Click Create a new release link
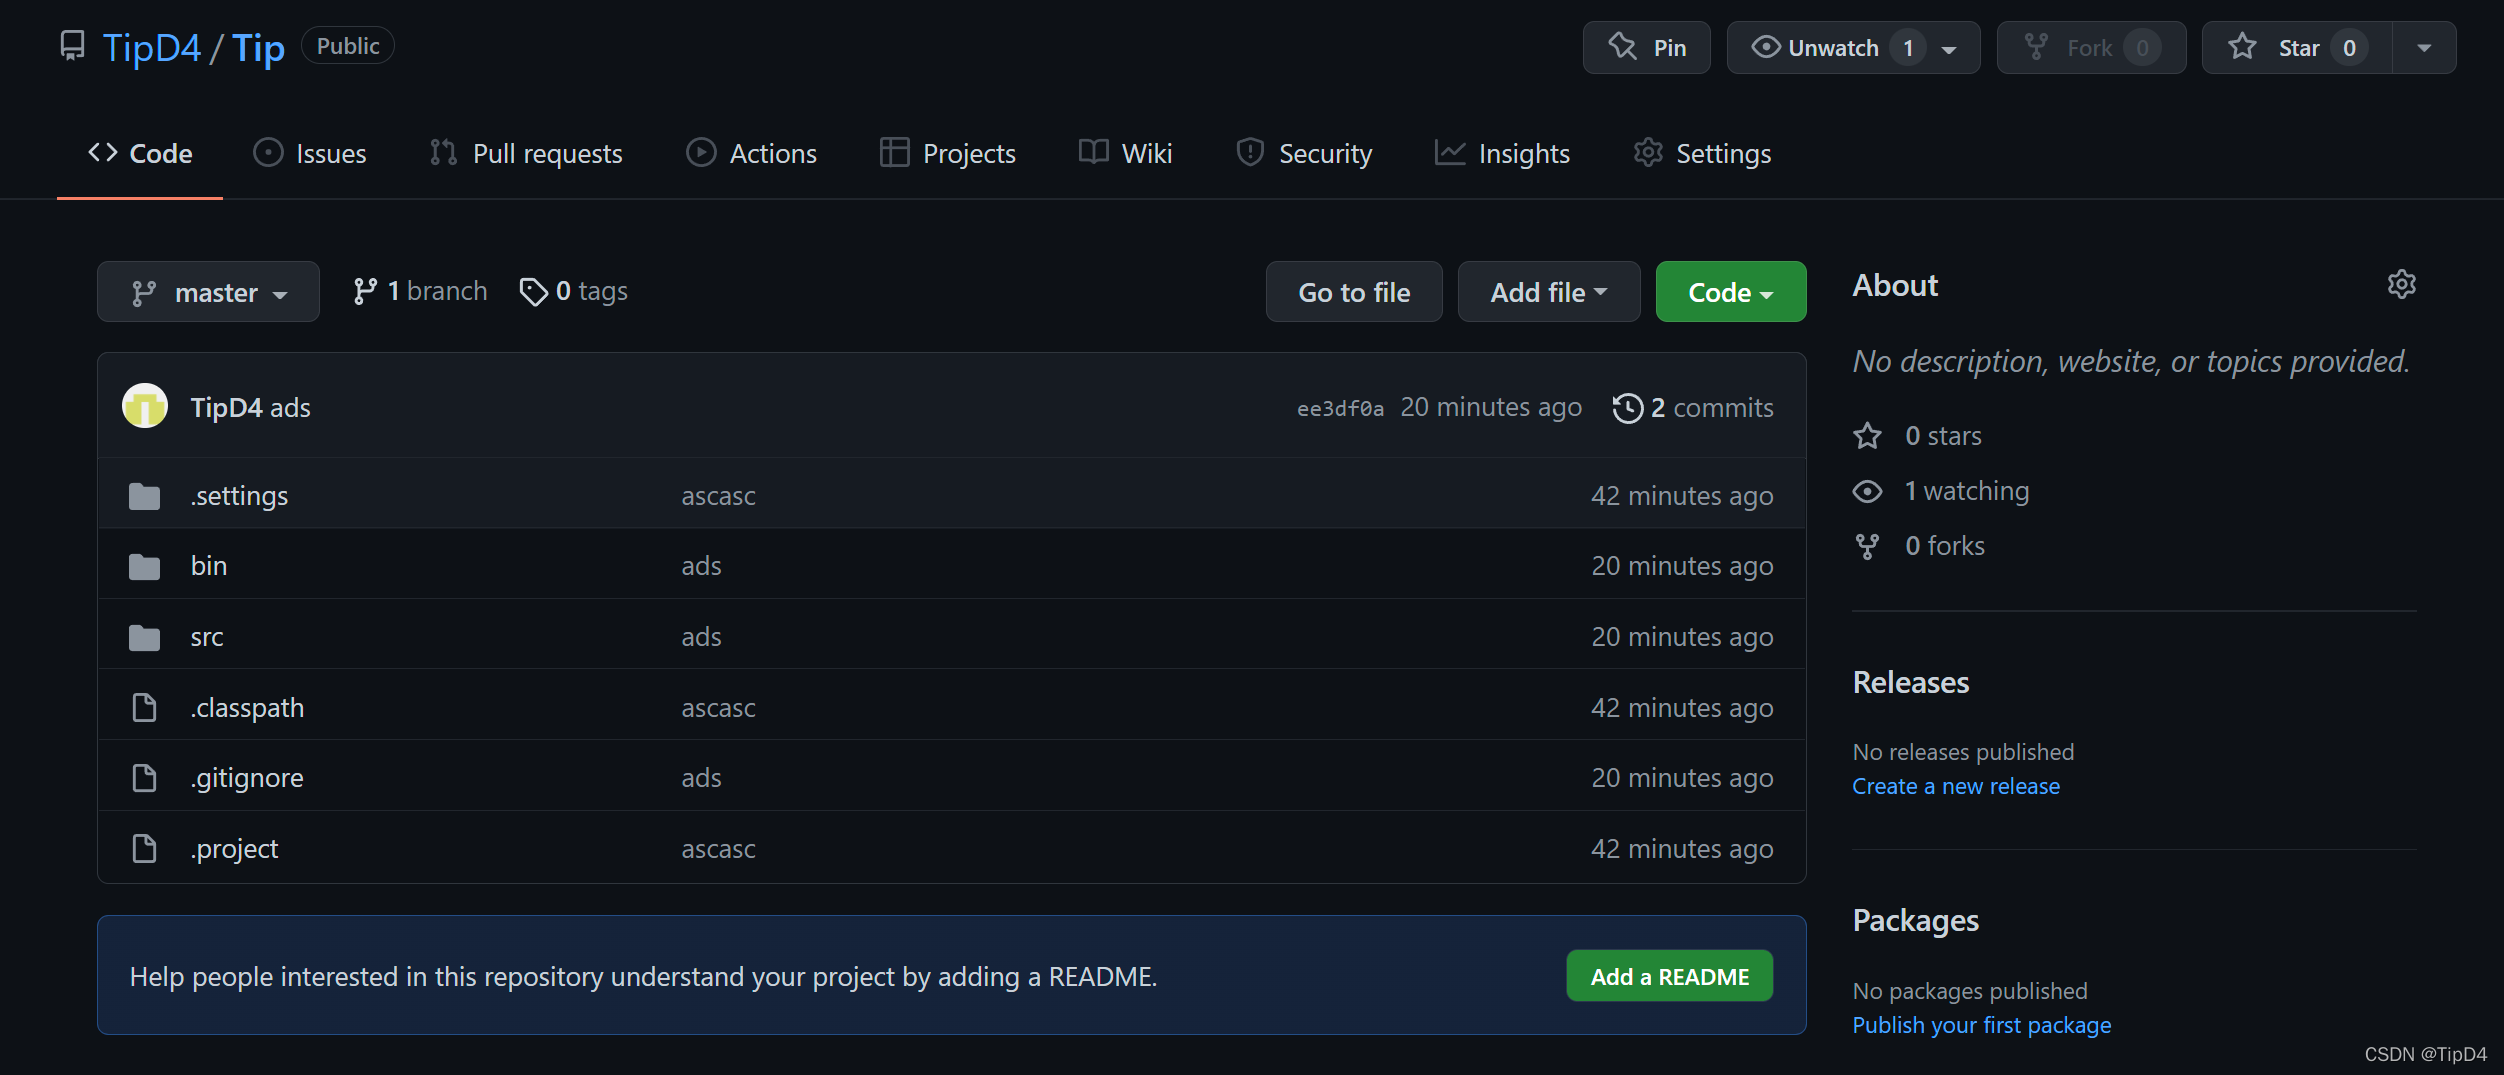The image size is (2504, 1075). click(x=1956, y=786)
